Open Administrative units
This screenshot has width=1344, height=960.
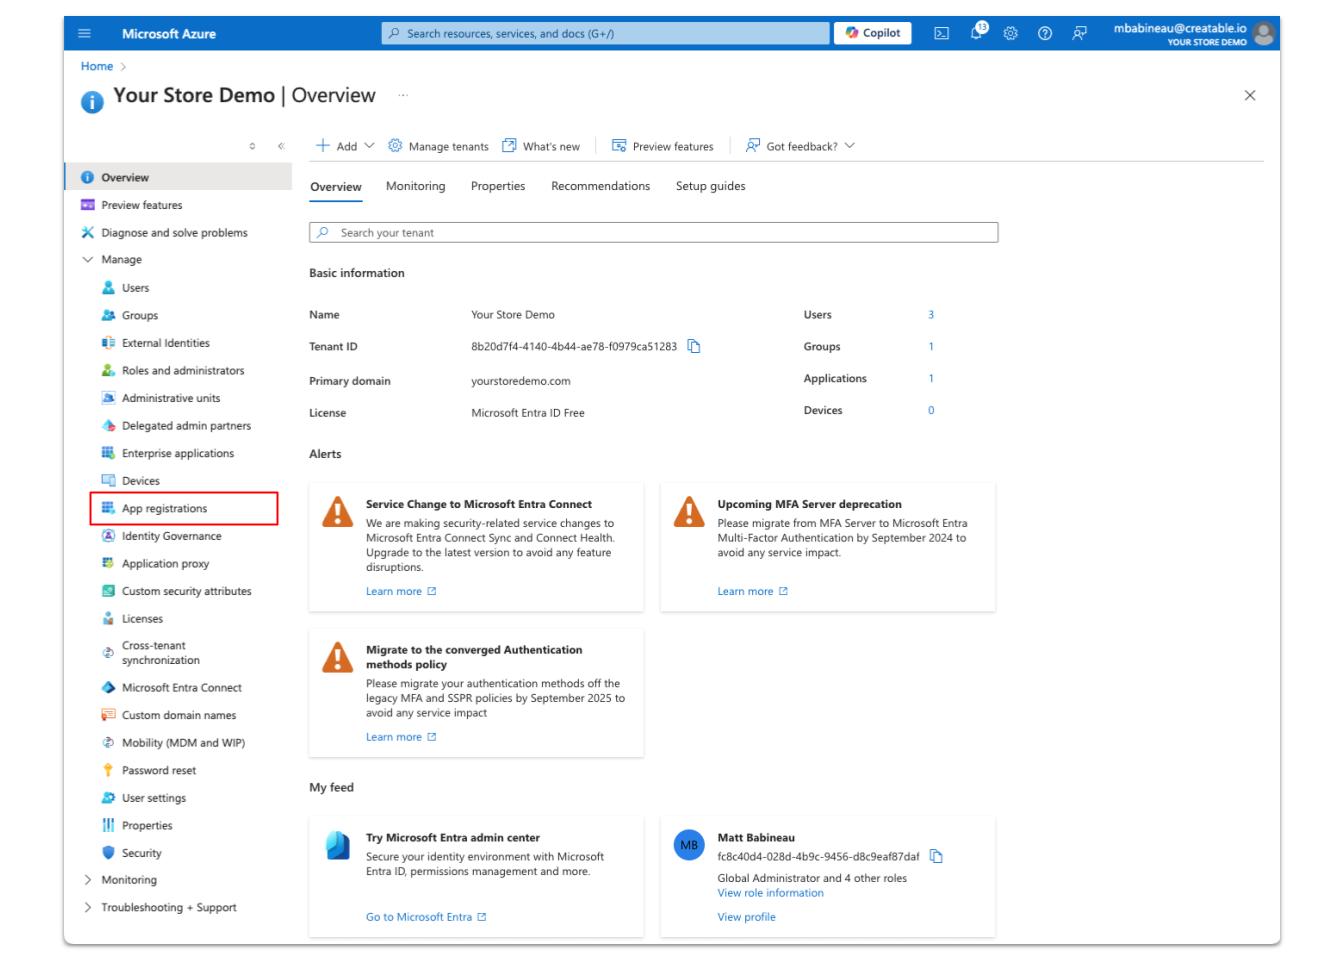171,398
